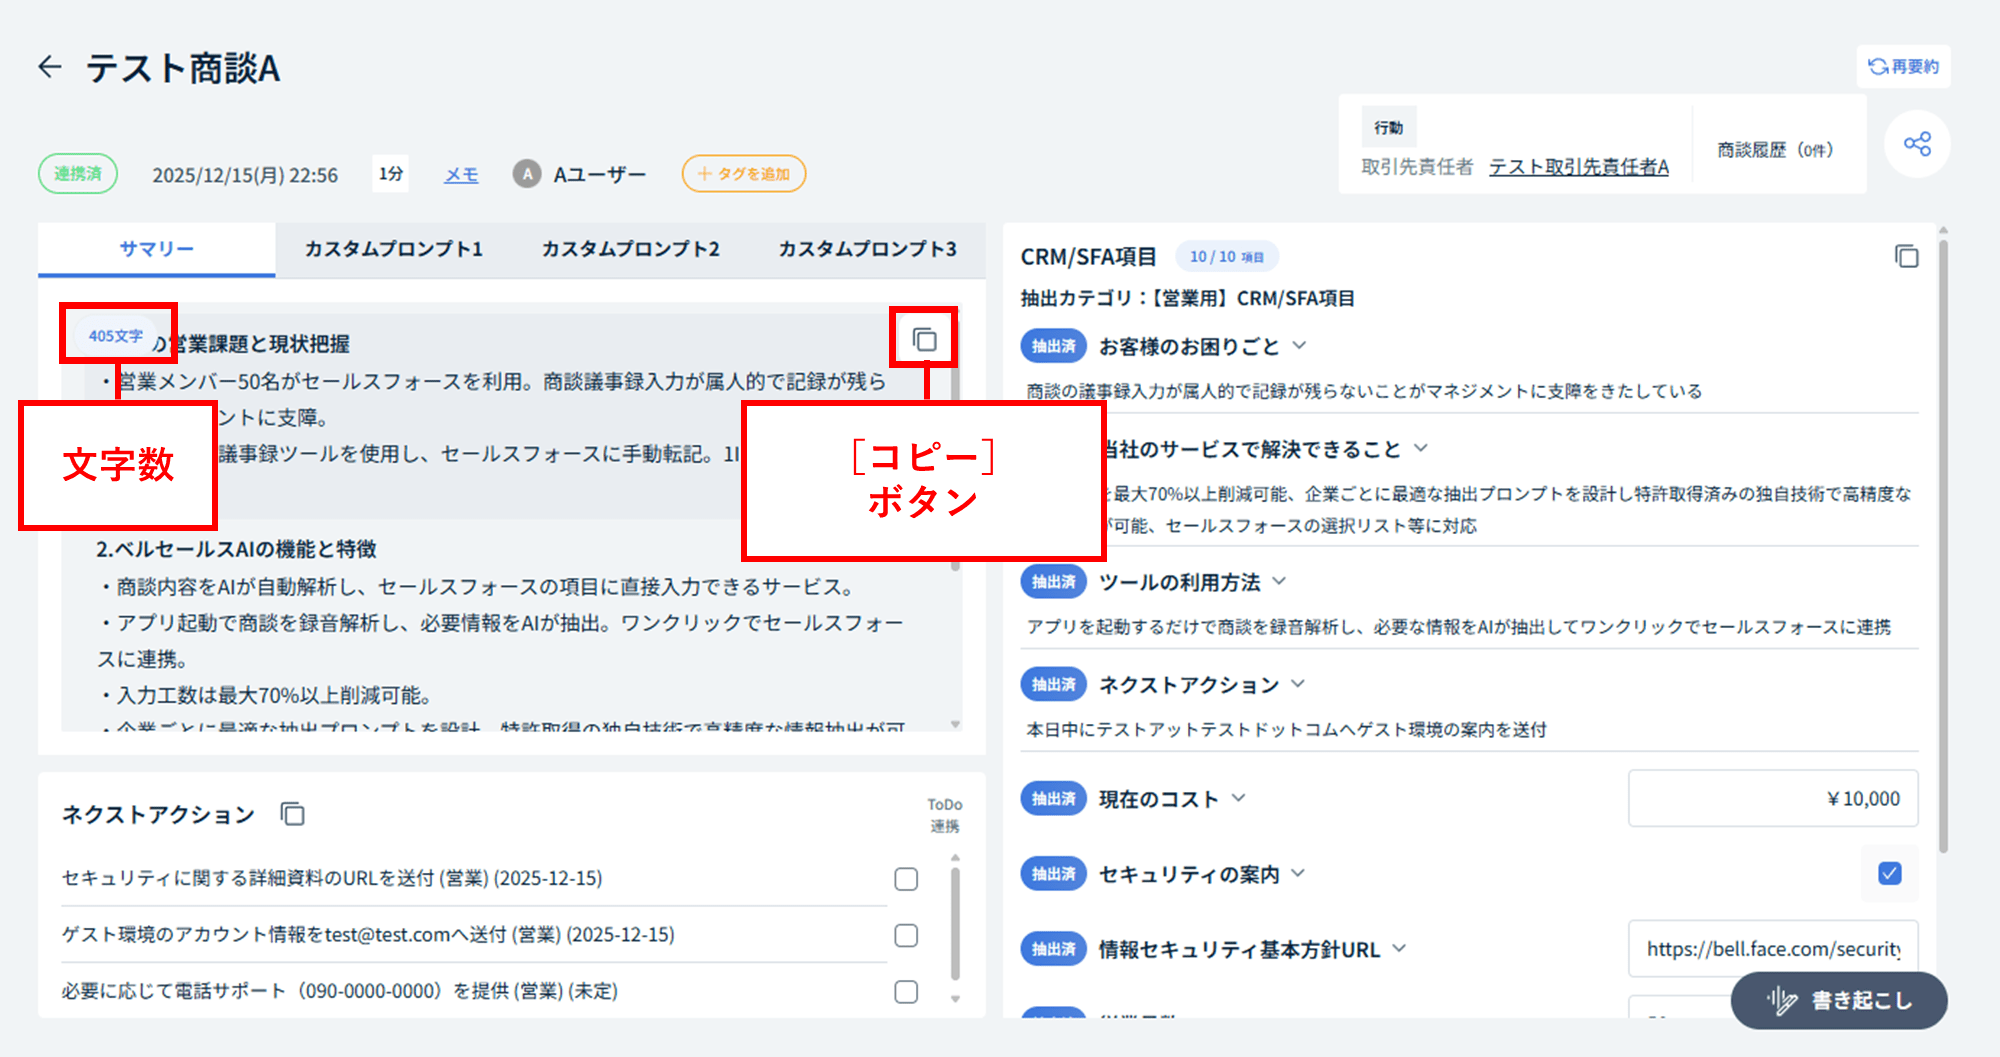
Task: Open the 書き起こし transcription button
Action: tap(1839, 1000)
